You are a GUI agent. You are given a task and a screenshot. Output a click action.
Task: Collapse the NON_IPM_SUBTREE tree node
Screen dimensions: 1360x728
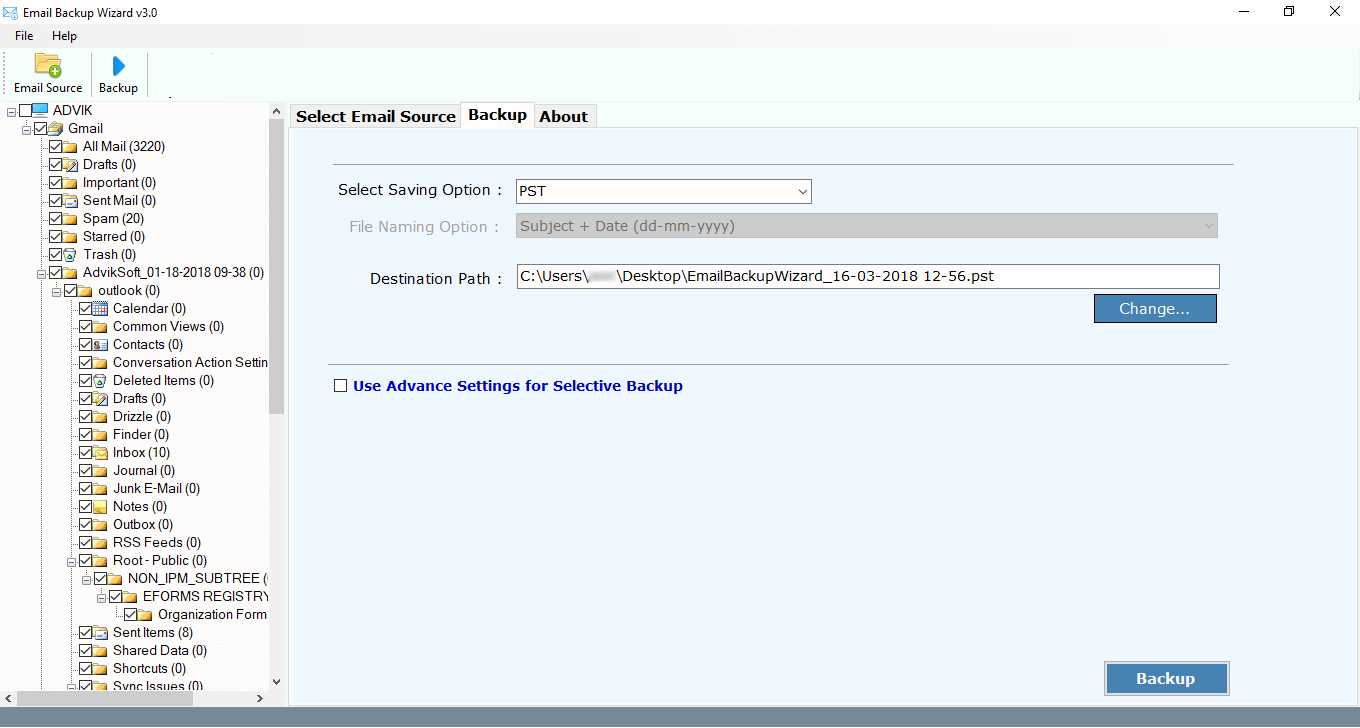[86, 578]
